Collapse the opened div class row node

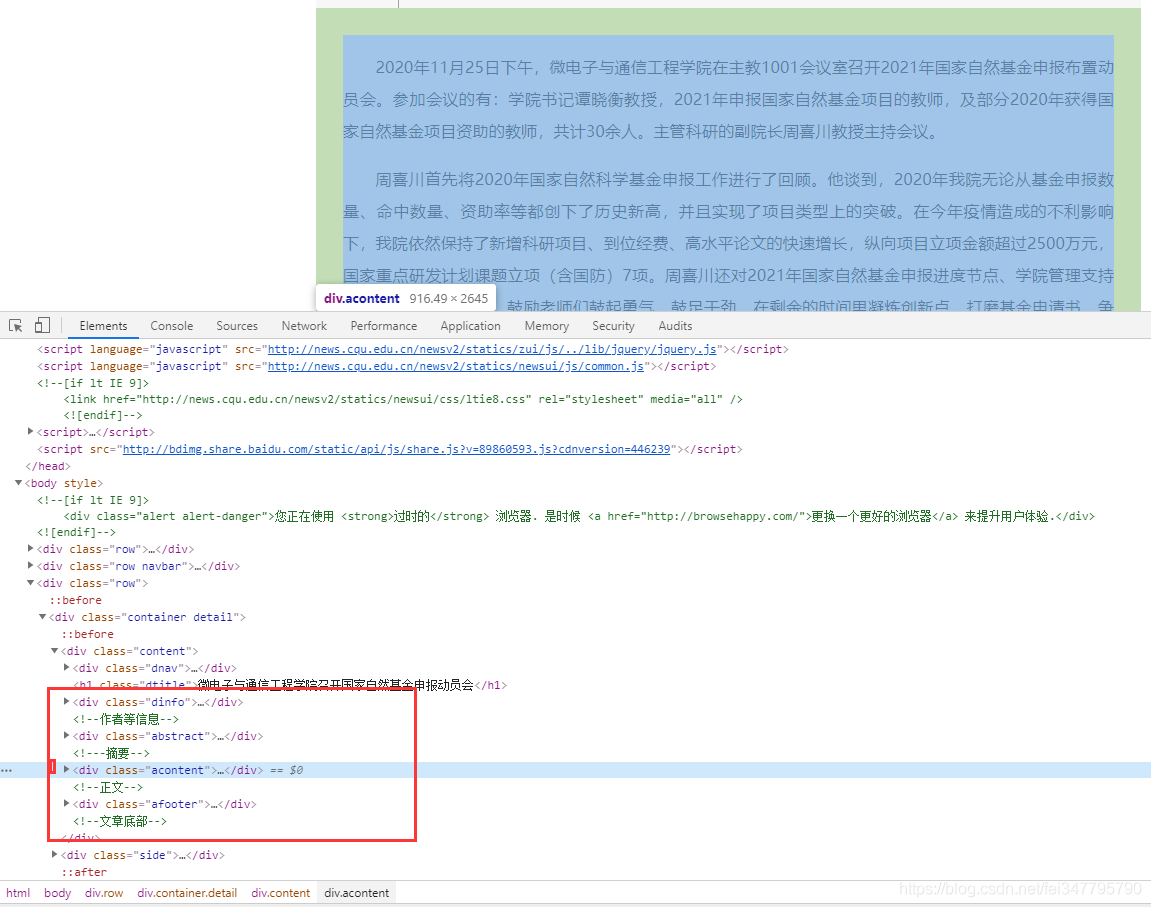30,583
